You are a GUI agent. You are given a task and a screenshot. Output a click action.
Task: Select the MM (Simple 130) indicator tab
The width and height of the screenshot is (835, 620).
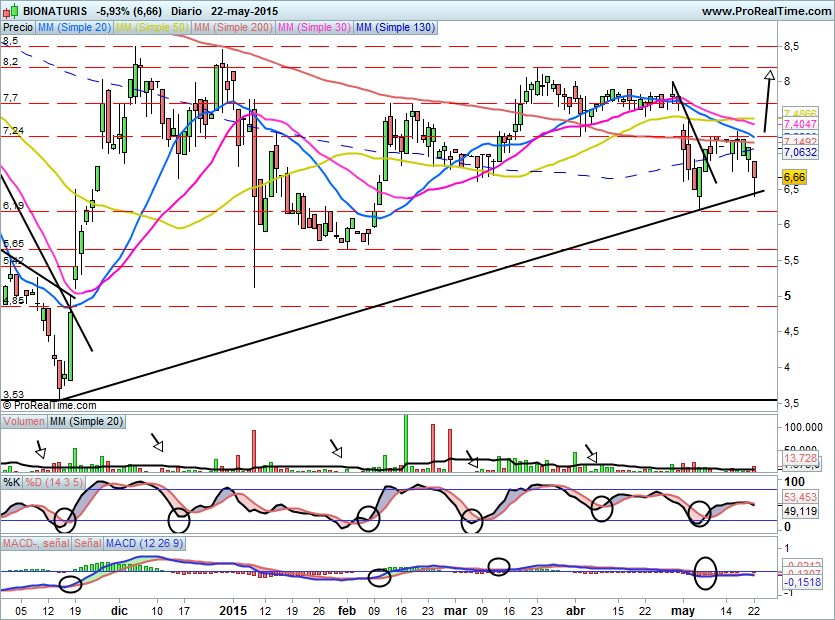395,28
